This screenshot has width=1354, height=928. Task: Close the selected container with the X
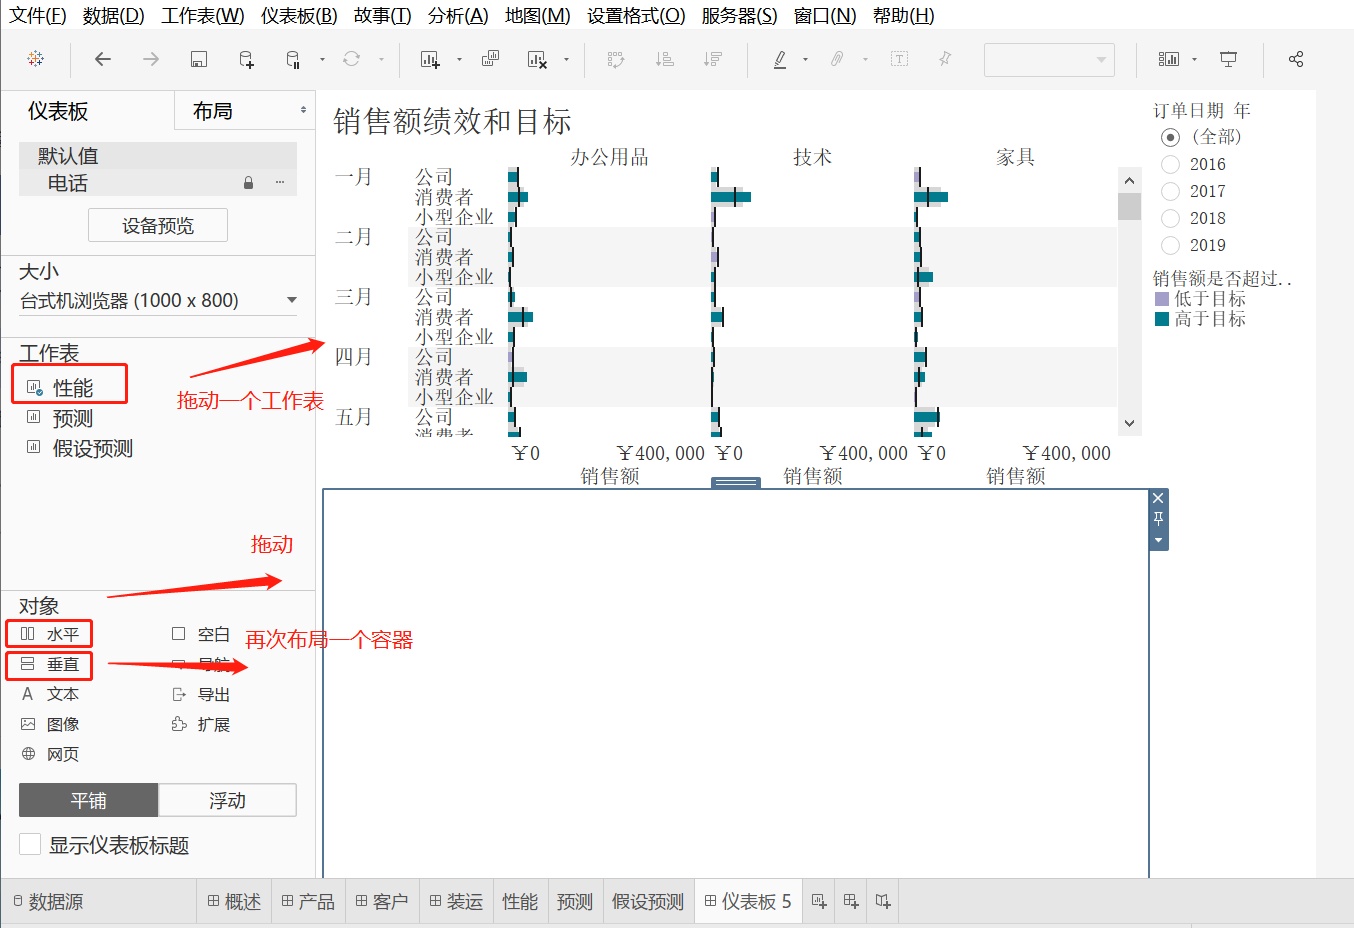coord(1158,498)
